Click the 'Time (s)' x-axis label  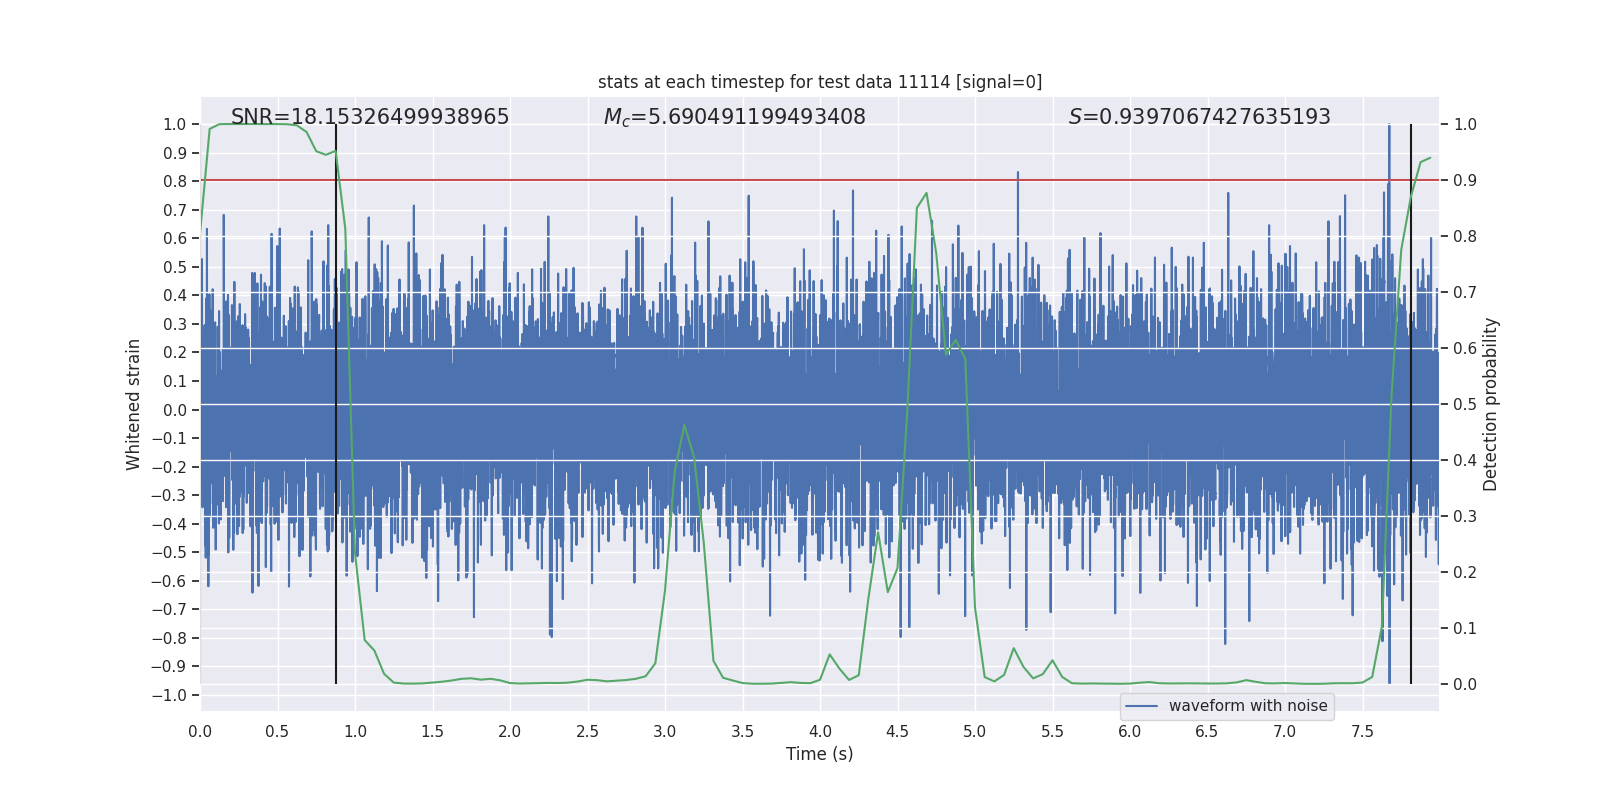819,754
